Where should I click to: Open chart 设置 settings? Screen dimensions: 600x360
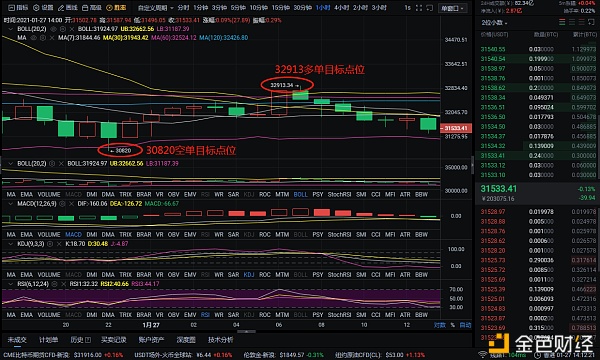(x=43, y=8)
